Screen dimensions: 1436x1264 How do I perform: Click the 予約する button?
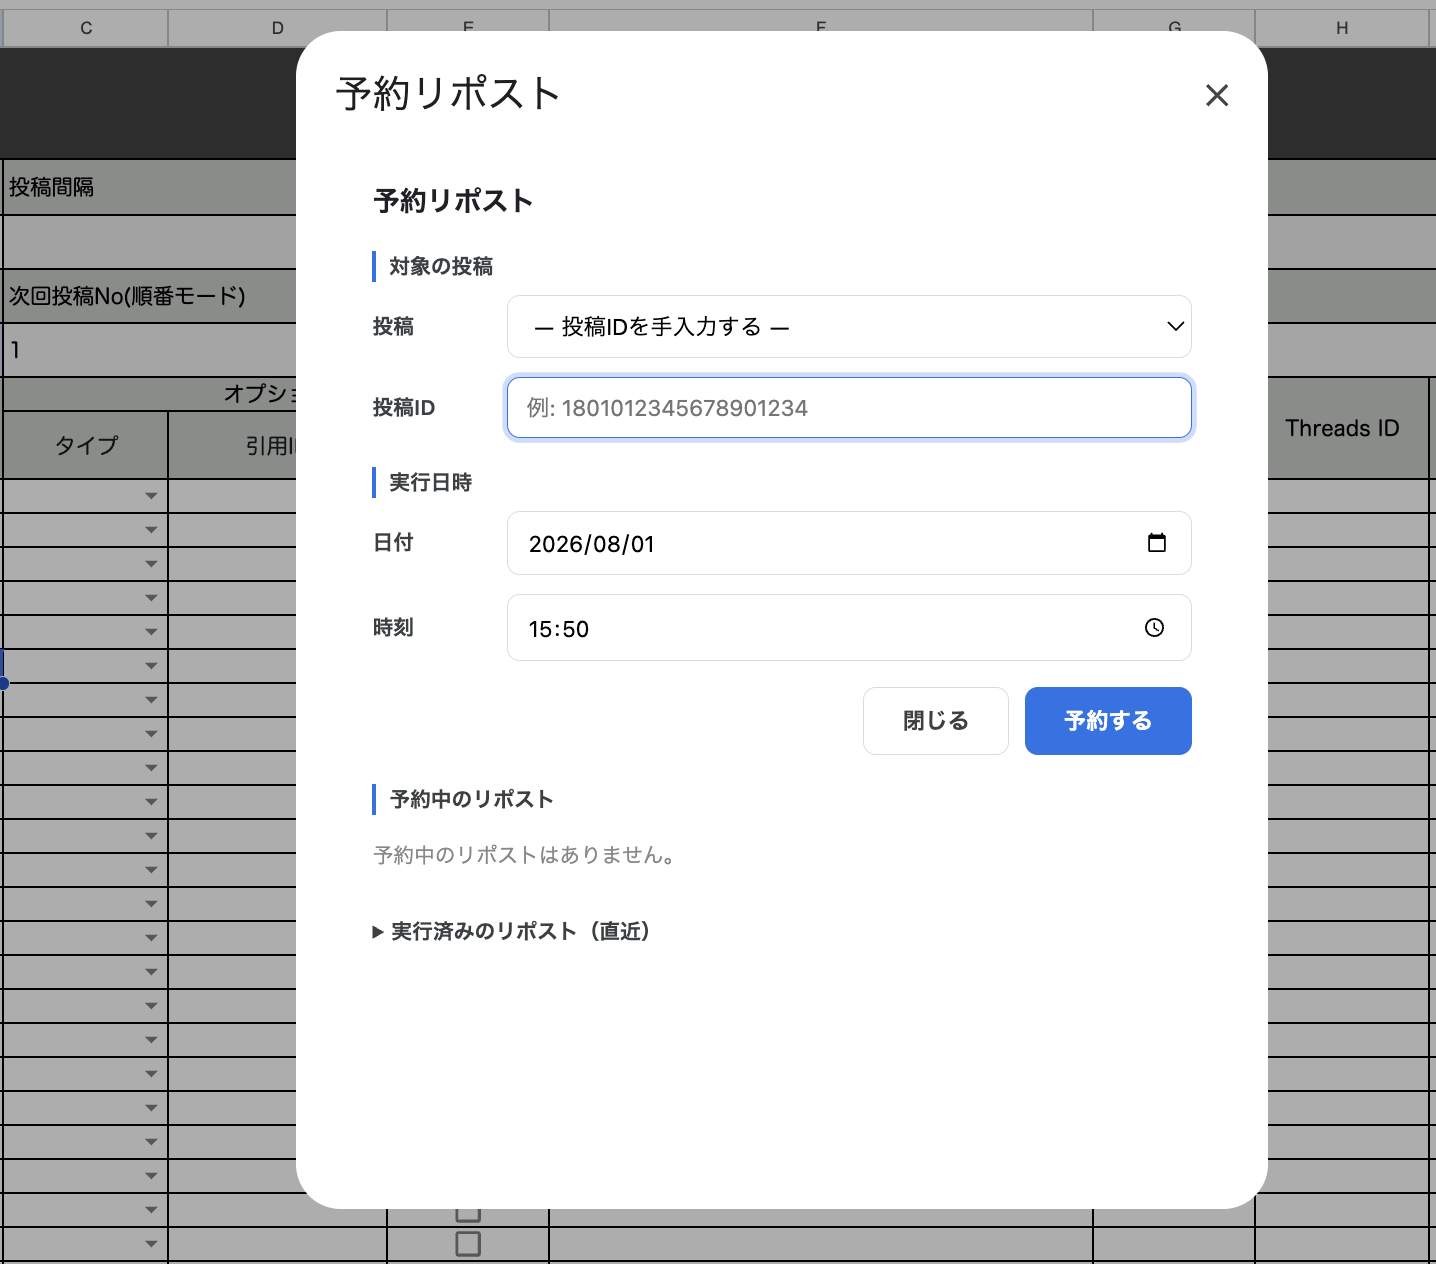point(1108,721)
